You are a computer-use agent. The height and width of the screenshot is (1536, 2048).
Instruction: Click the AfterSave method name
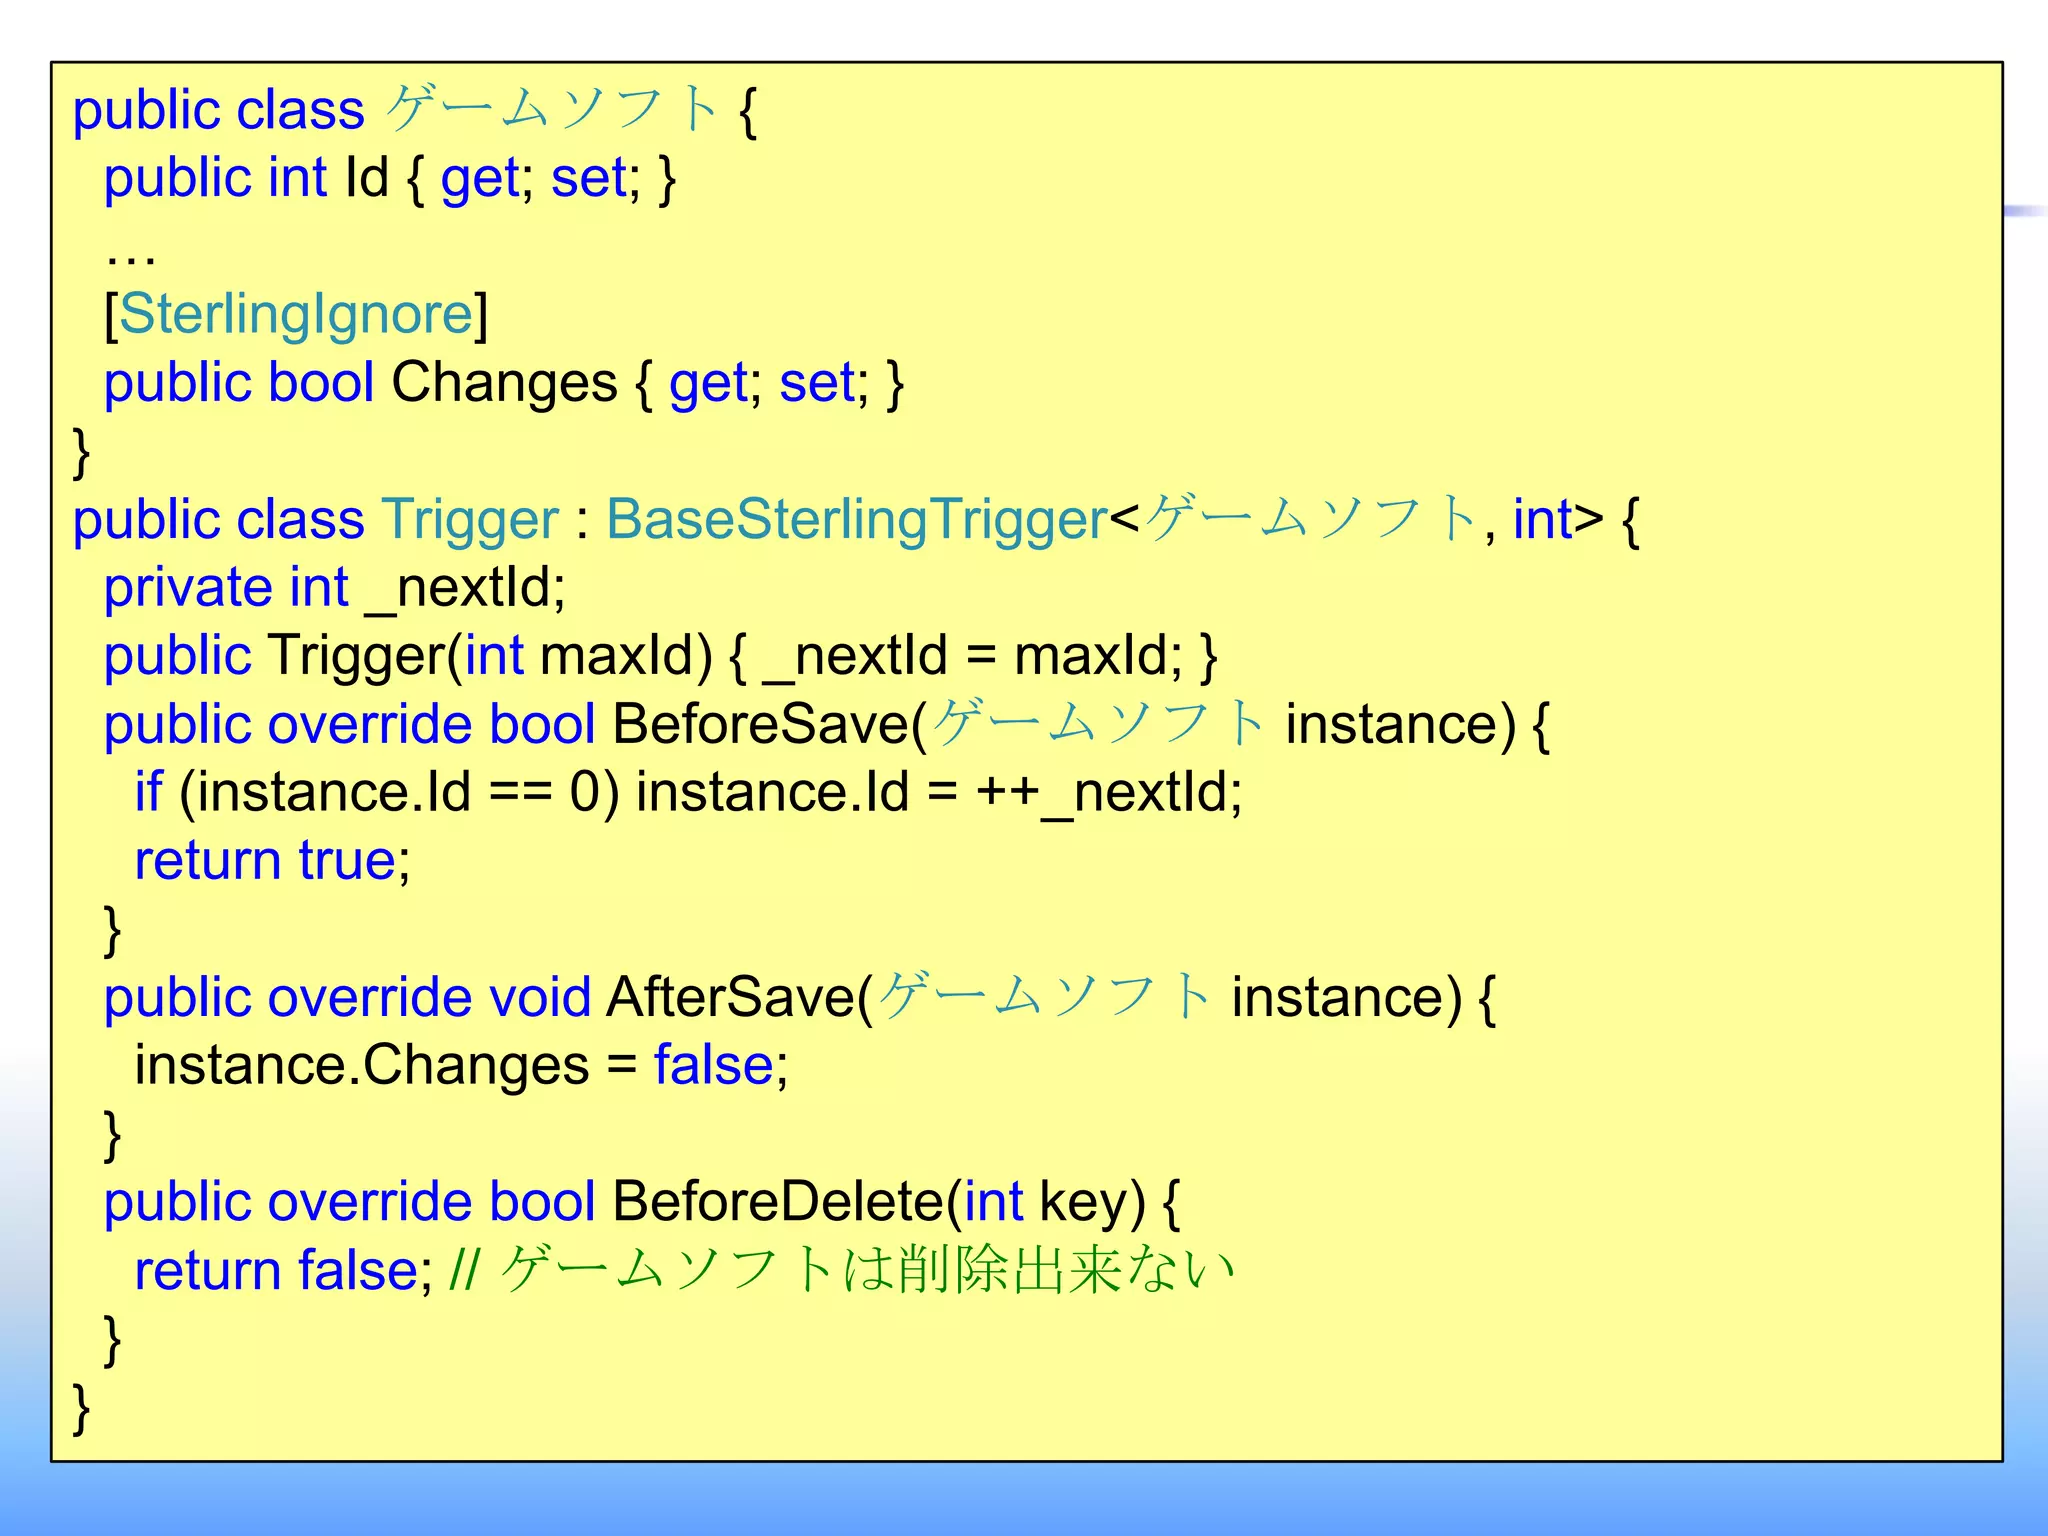[731, 998]
